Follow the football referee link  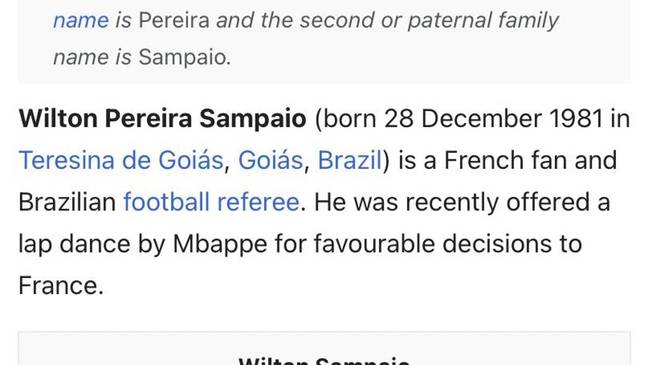pos(211,202)
